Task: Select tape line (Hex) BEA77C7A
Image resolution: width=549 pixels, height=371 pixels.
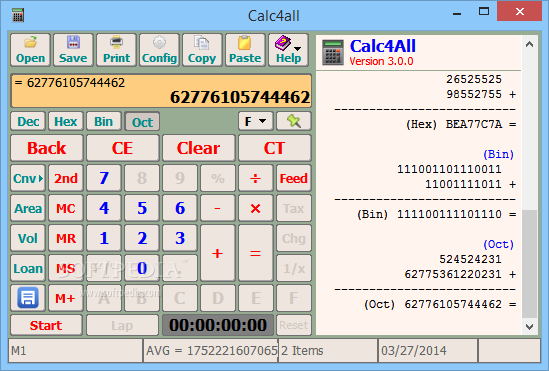Action: click(461, 124)
